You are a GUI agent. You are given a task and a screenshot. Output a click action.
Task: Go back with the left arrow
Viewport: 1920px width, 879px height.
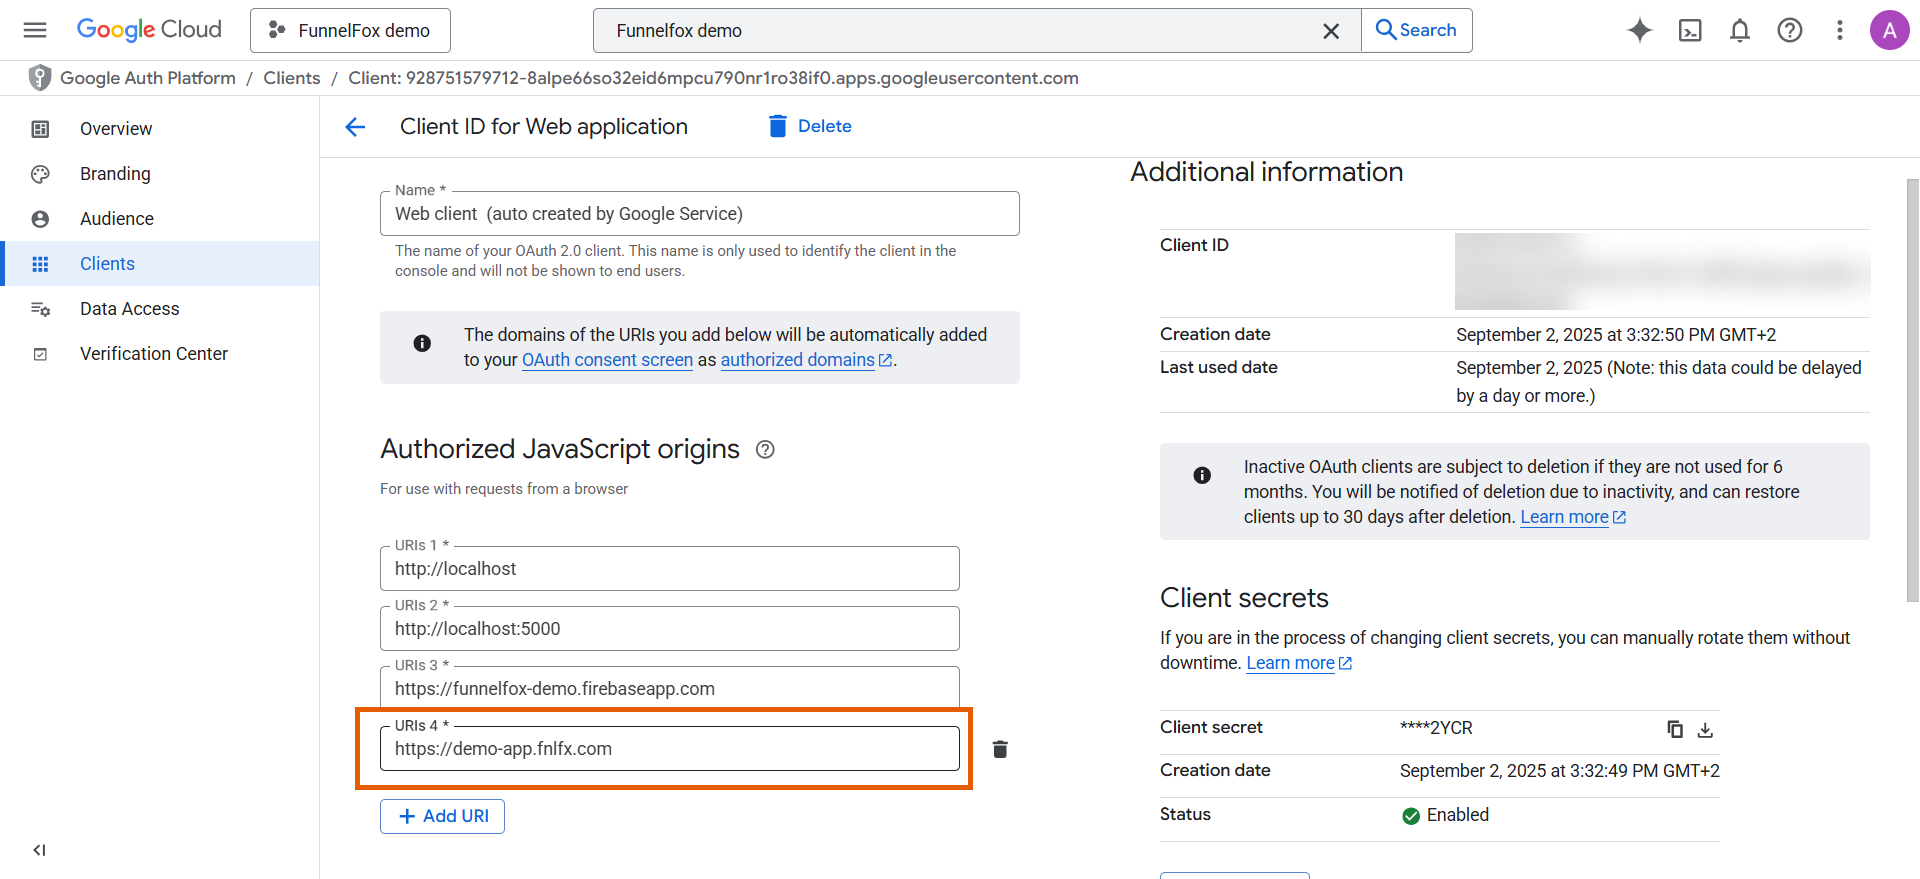coord(355,127)
